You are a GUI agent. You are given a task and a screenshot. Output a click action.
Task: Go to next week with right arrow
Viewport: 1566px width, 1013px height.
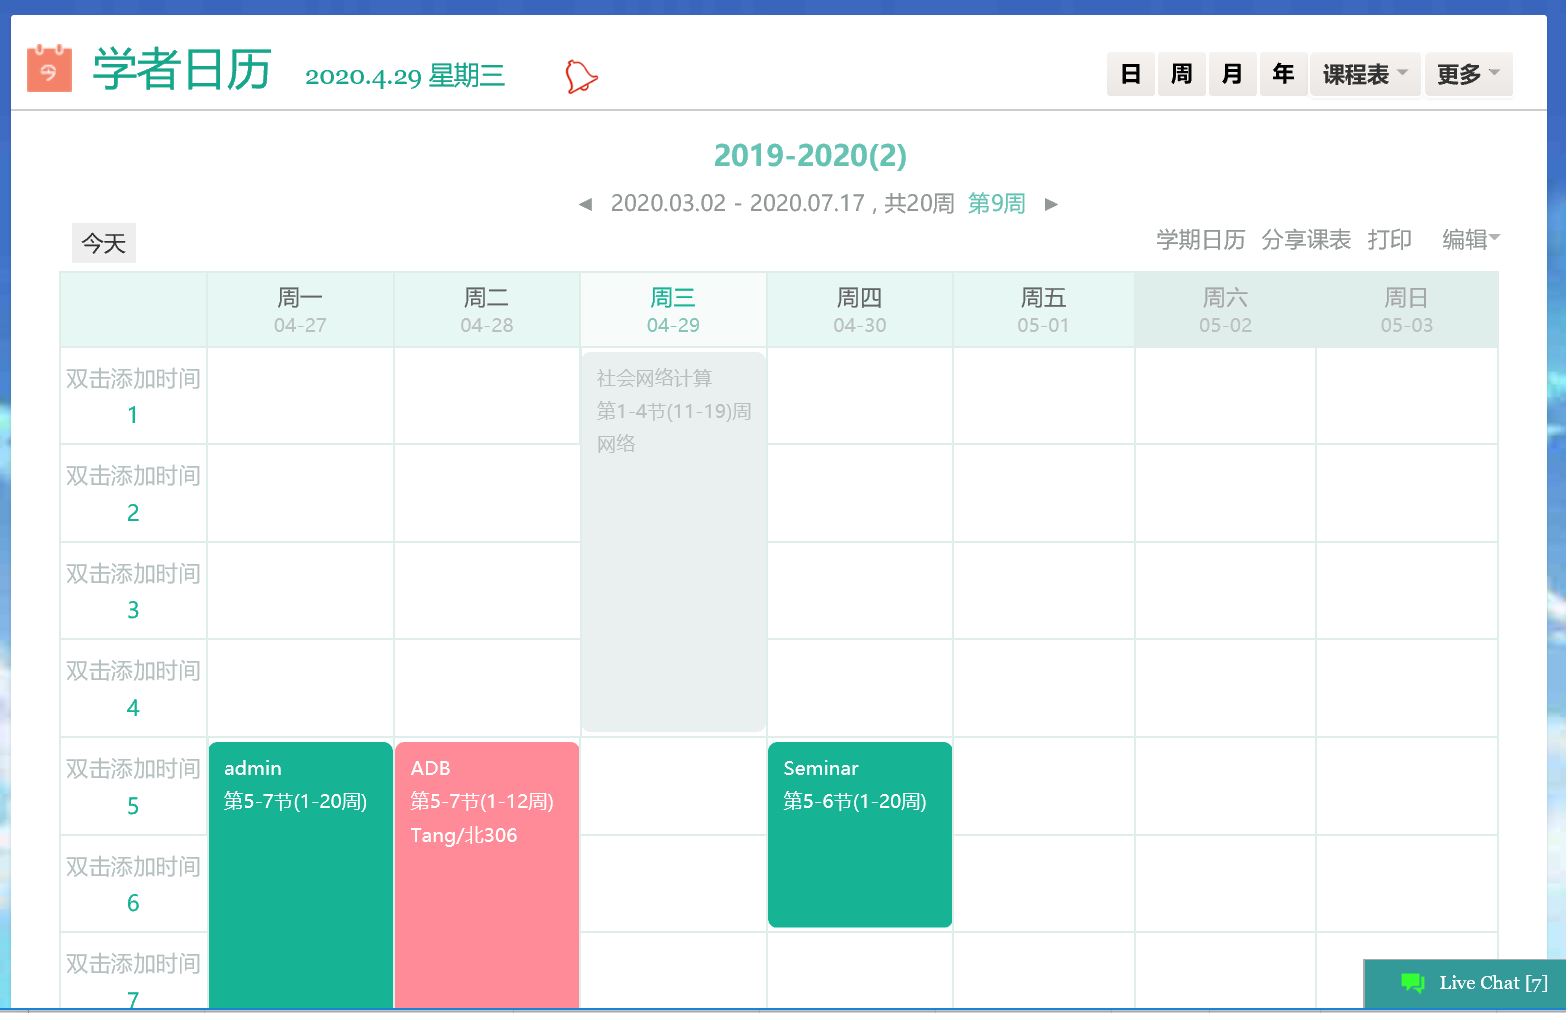click(1051, 204)
